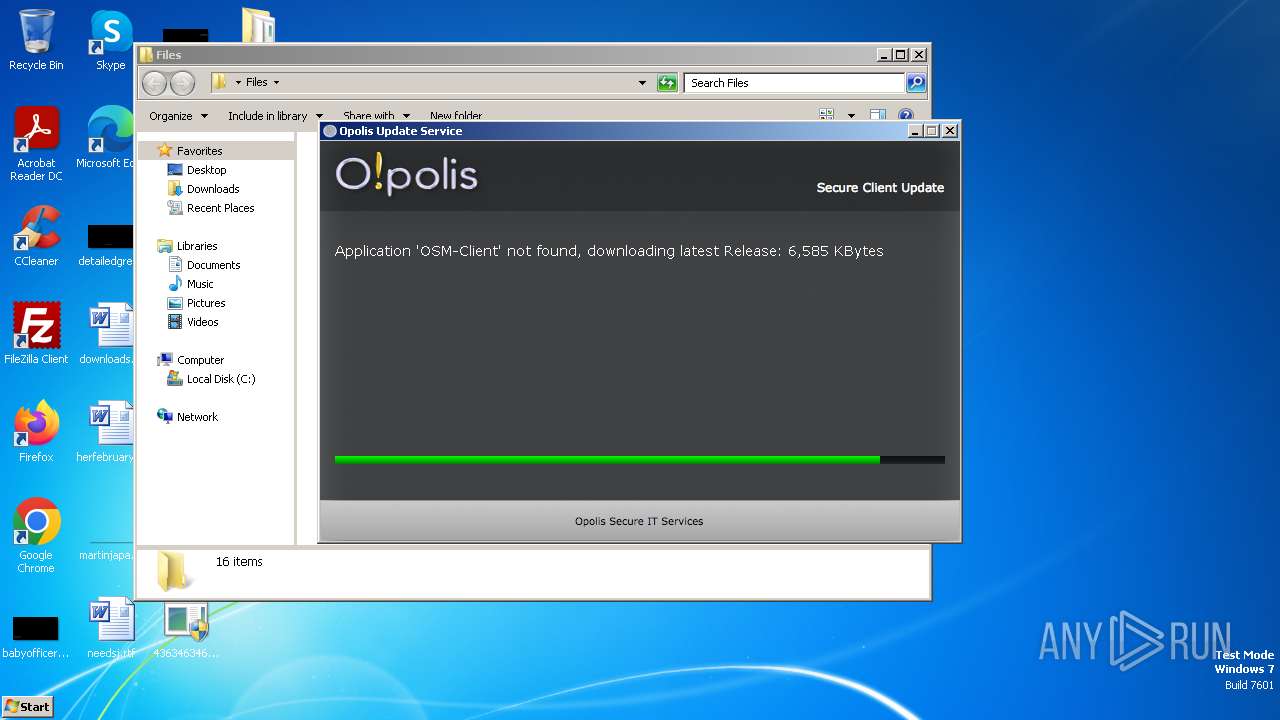Open the Organize menu

click(178, 116)
